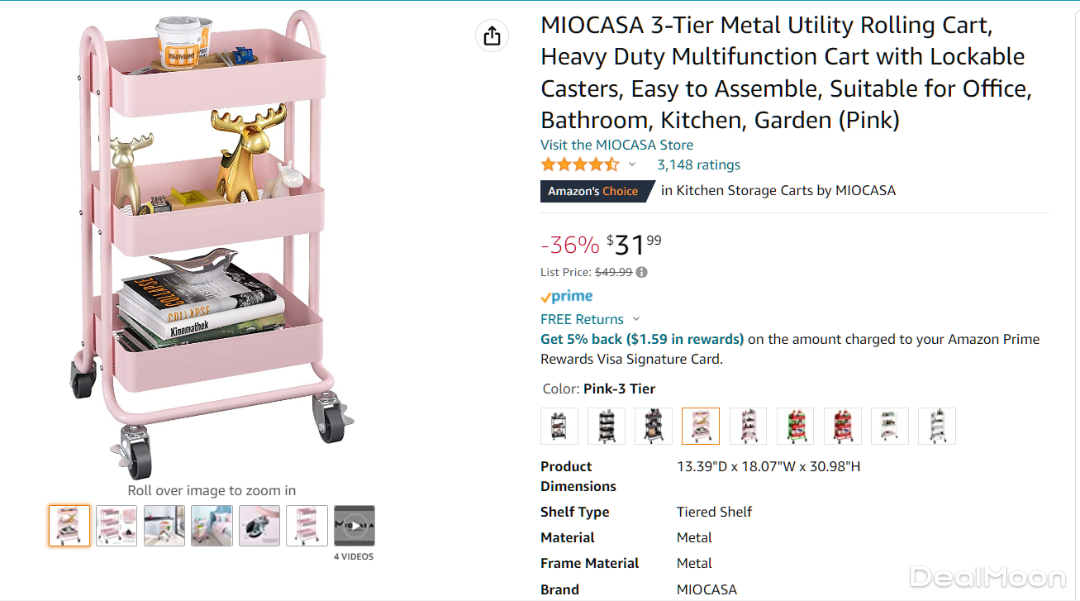Image resolution: width=1080 pixels, height=601 pixels.
Task: Click the star rating icons
Action: tap(580, 165)
